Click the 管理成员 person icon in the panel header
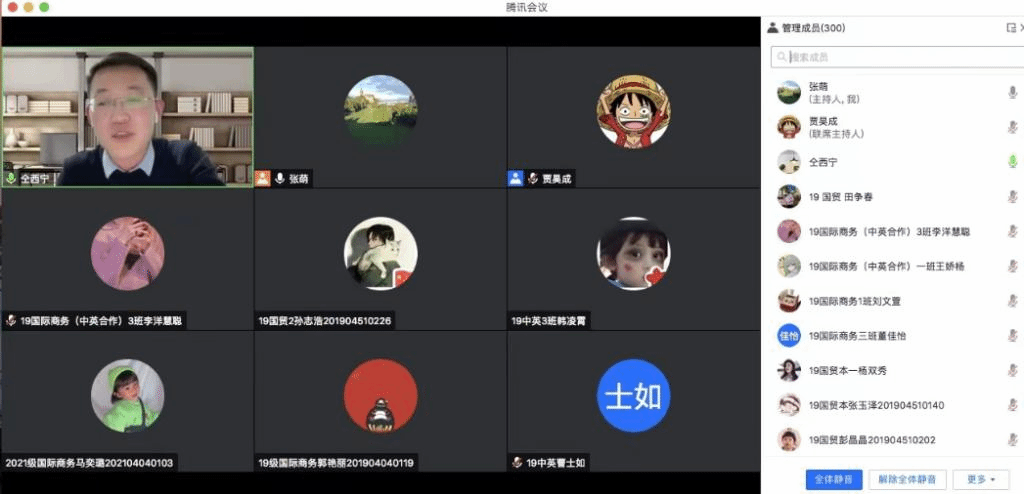This screenshot has width=1024, height=494. click(772, 28)
